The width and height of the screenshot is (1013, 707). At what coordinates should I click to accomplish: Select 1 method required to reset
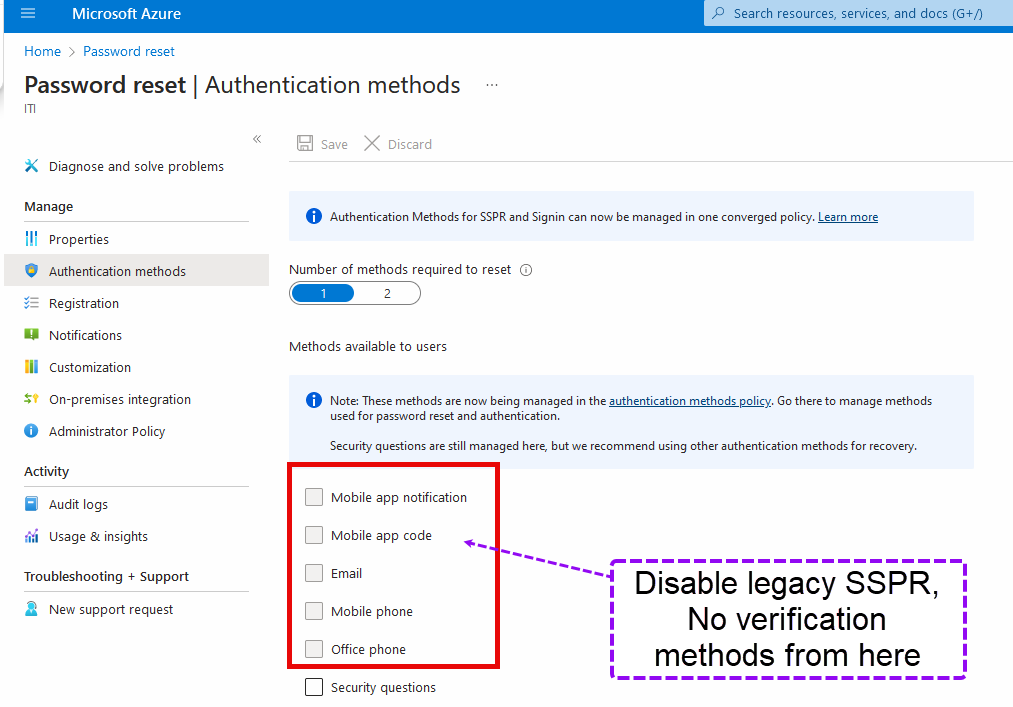323,293
